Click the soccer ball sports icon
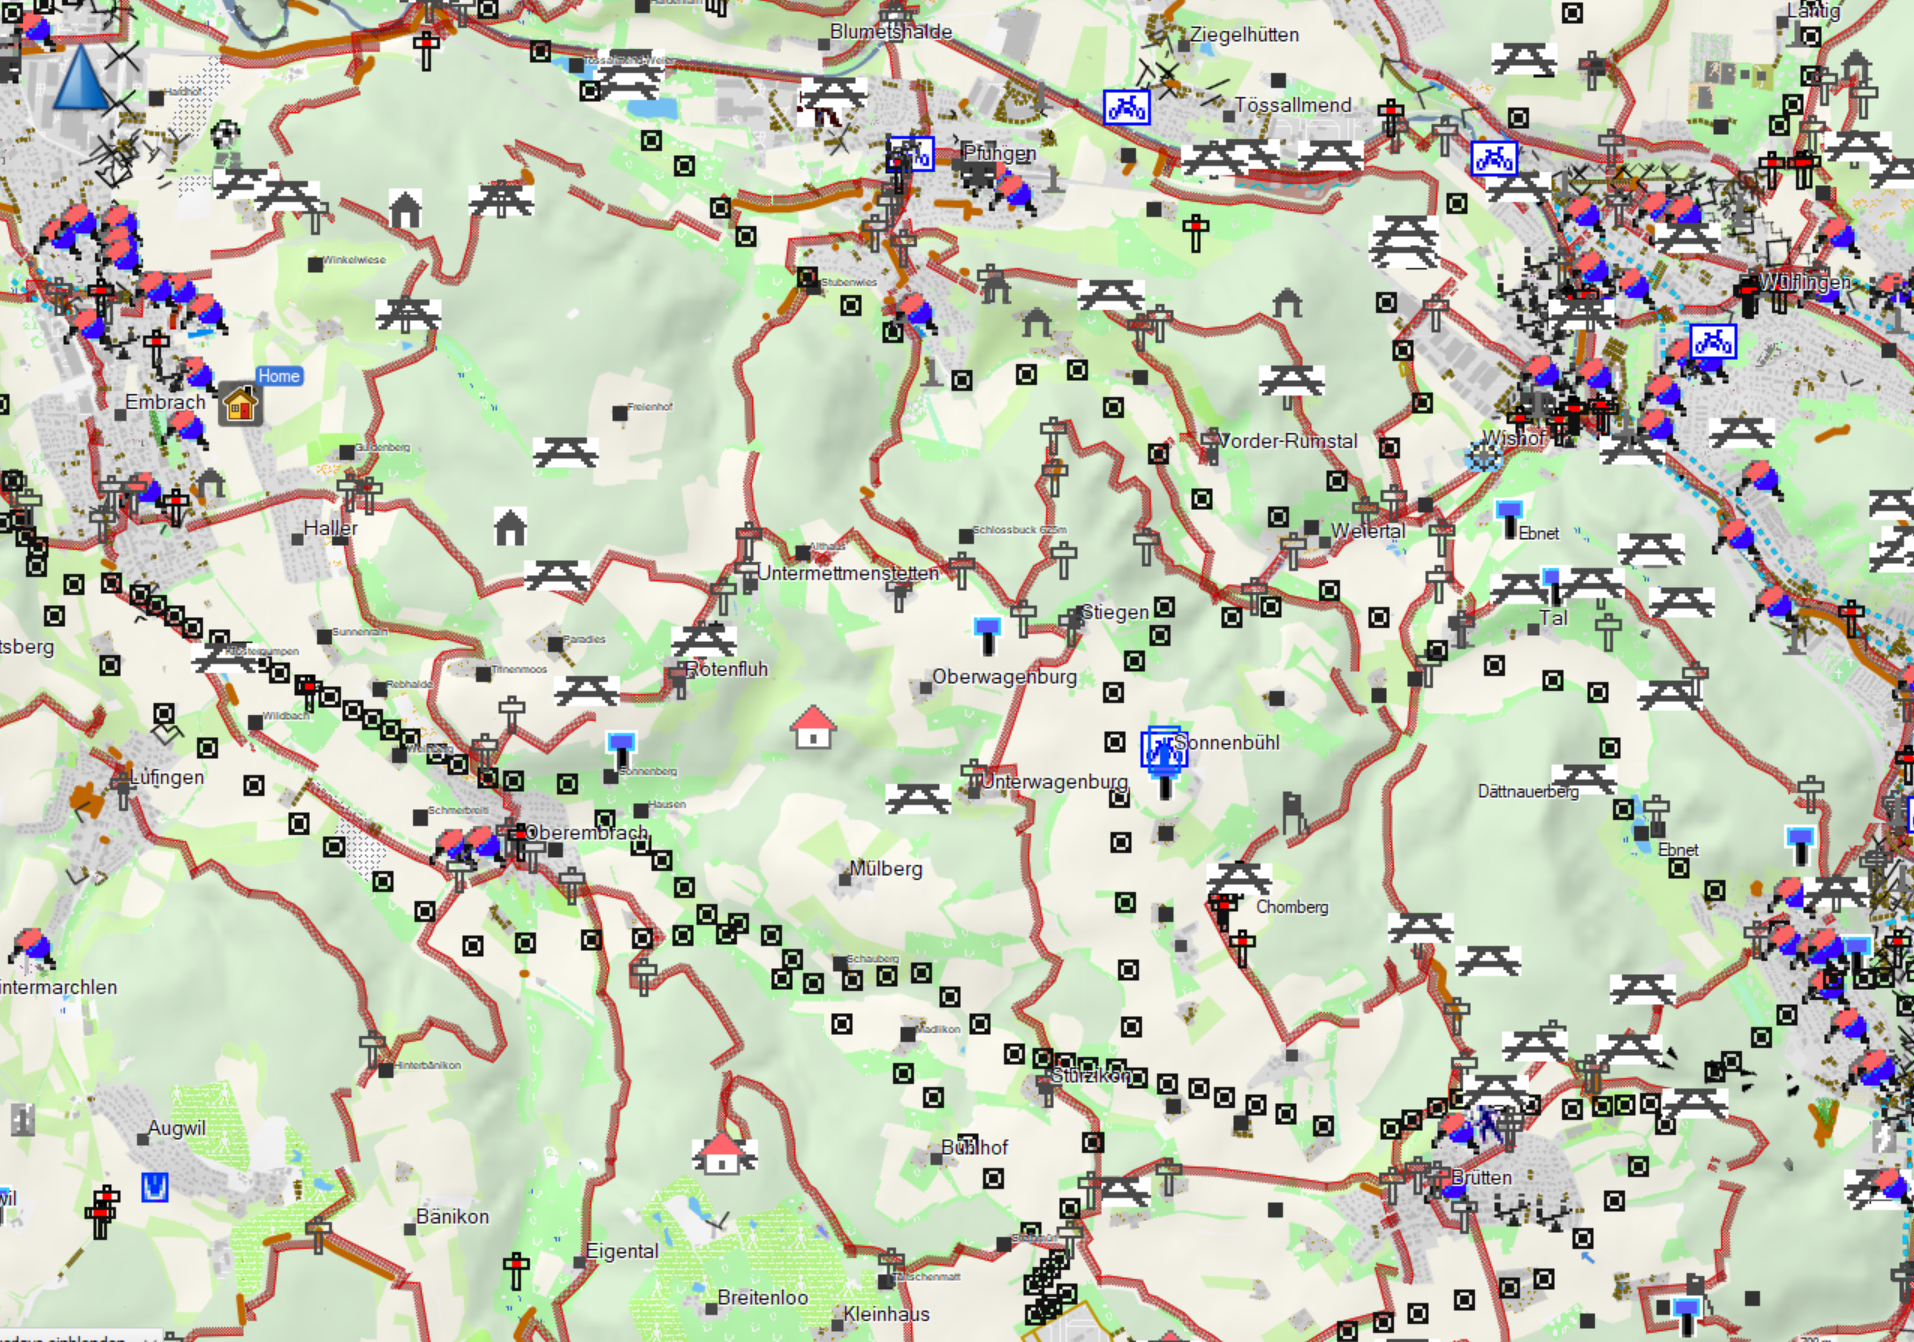Screen dimensions: 1914x1342 (x=227, y=133)
